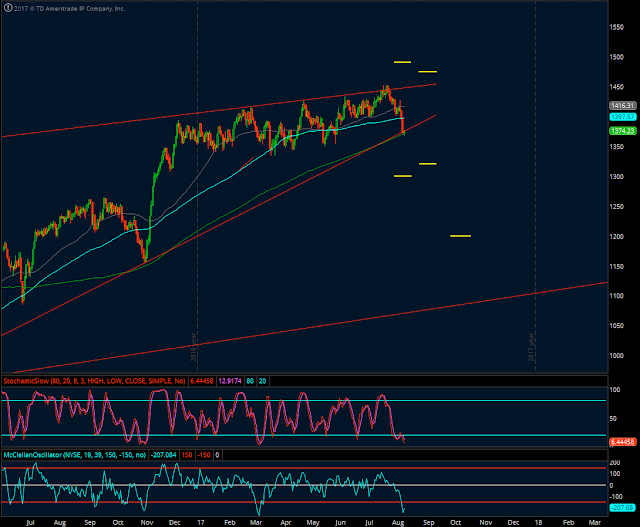Select the cyan 1397.57 price bubble

tap(623, 117)
